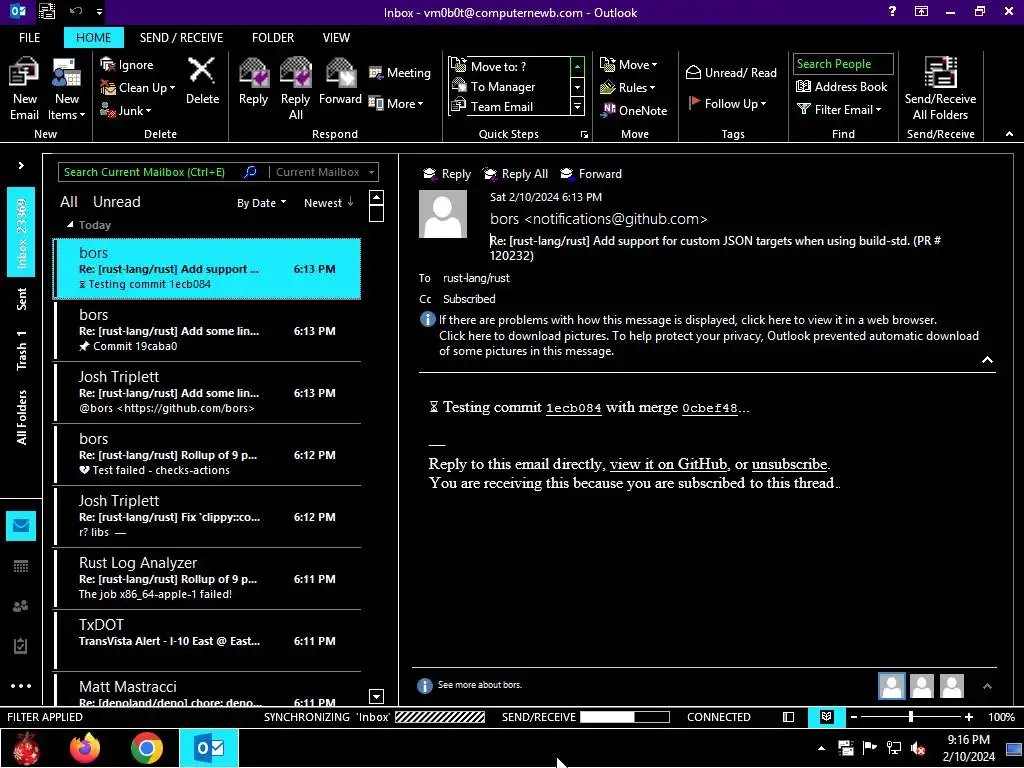This screenshot has width=1024, height=768.
Task: Open the Junk dropdown
Action: point(126,110)
